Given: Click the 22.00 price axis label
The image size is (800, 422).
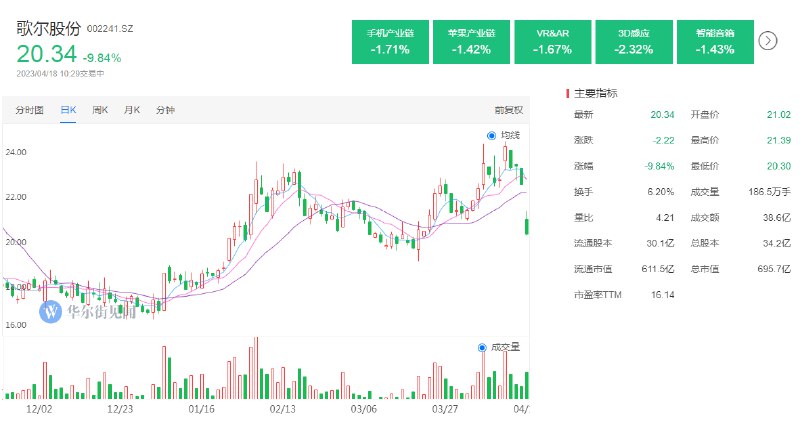Looking at the screenshot, I should (x=16, y=197).
